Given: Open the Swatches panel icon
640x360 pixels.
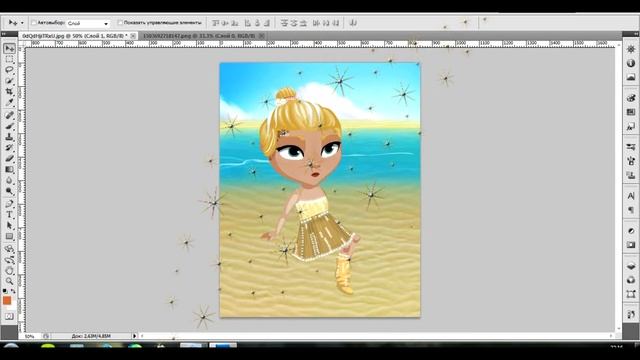Looking at the screenshot, I should 631,112.
